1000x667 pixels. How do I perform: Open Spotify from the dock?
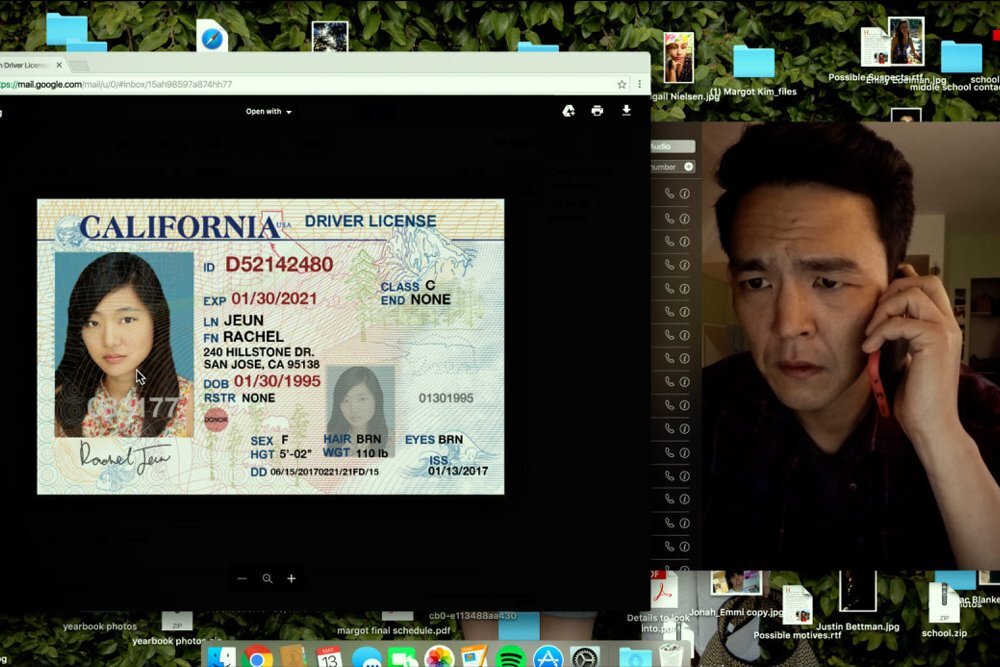click(510, 657)
